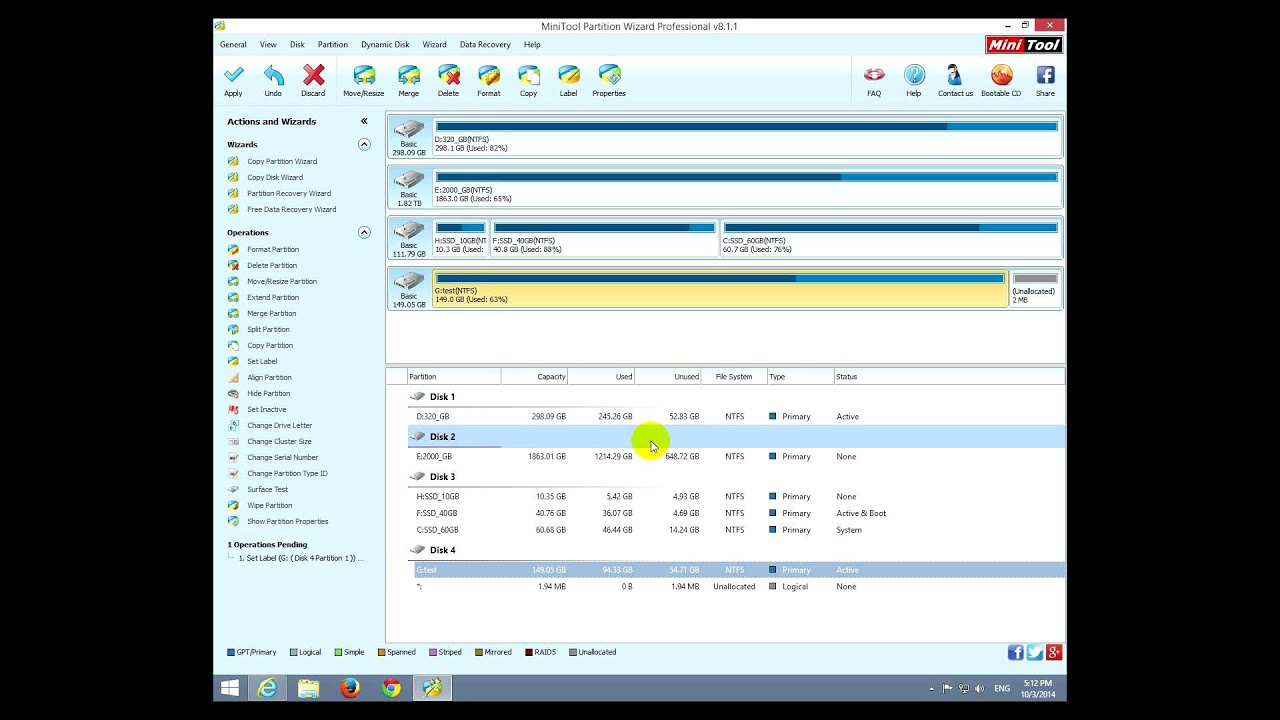Click Wipe Partition operation
This screenshot has height=720, width=1280.
click(x=270, y=505)
